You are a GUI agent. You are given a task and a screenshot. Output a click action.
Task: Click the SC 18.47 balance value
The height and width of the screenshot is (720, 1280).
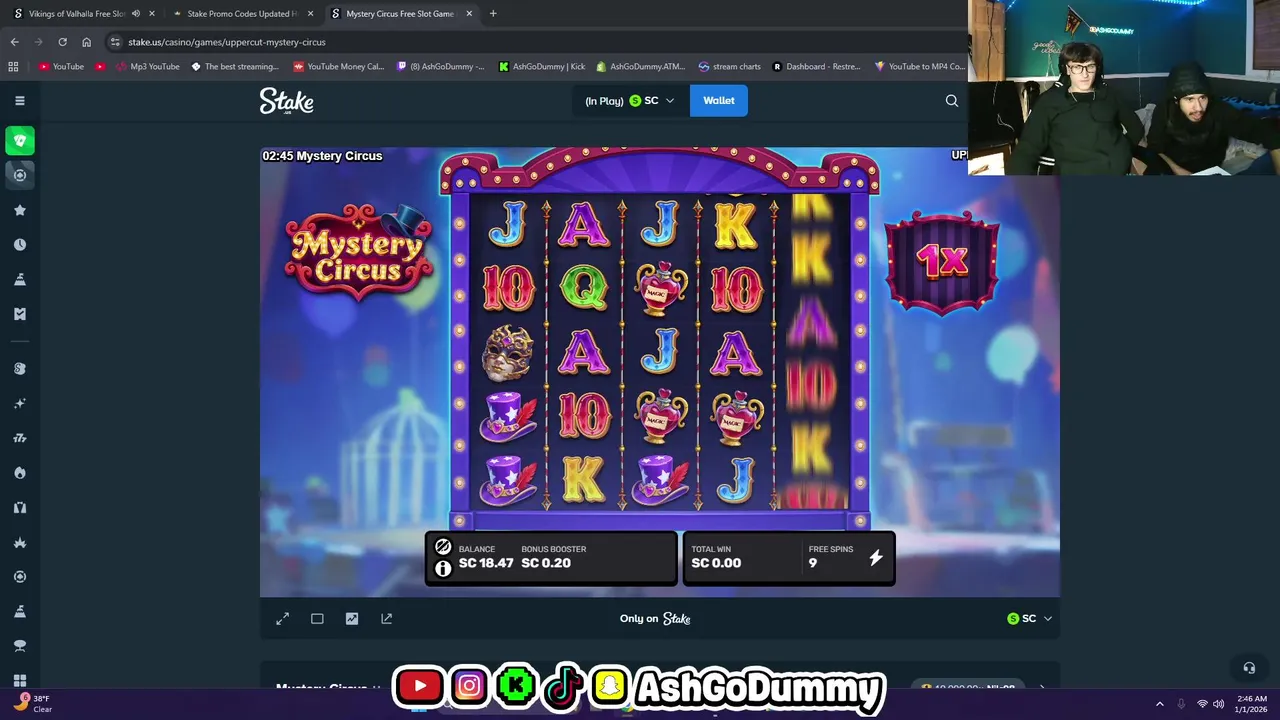point(486,563)
